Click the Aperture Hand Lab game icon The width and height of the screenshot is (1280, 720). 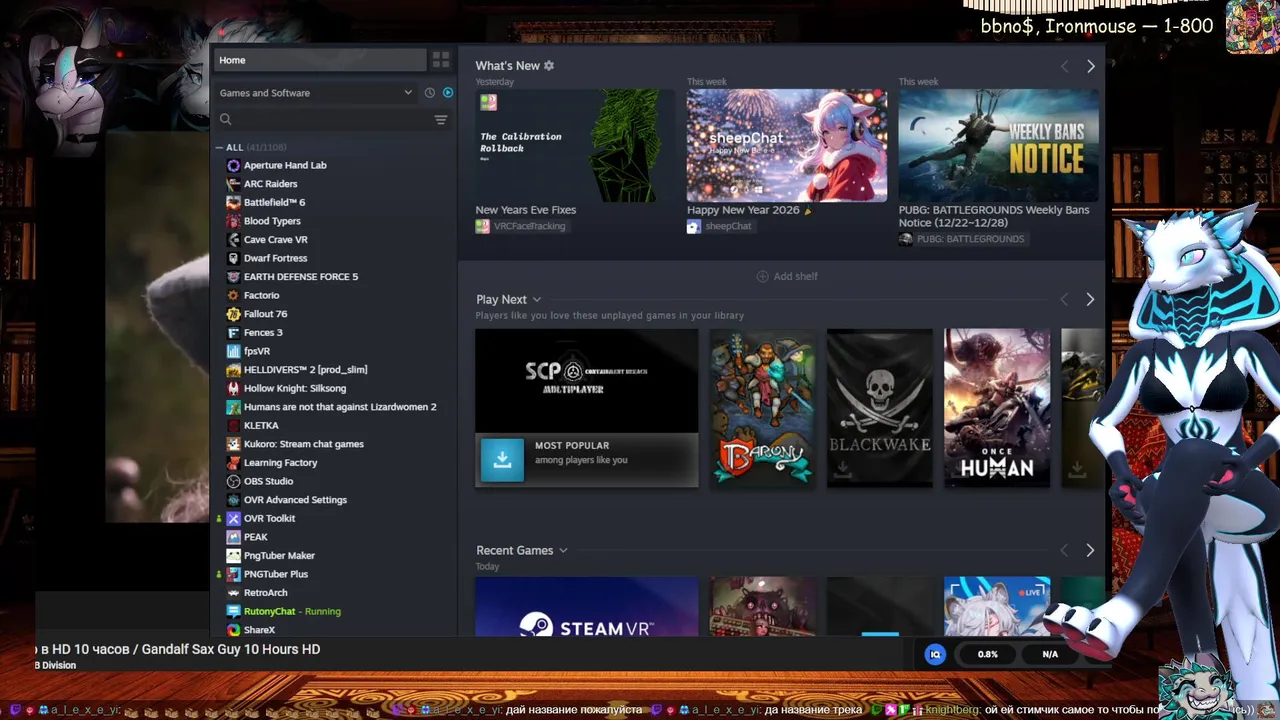233,165
